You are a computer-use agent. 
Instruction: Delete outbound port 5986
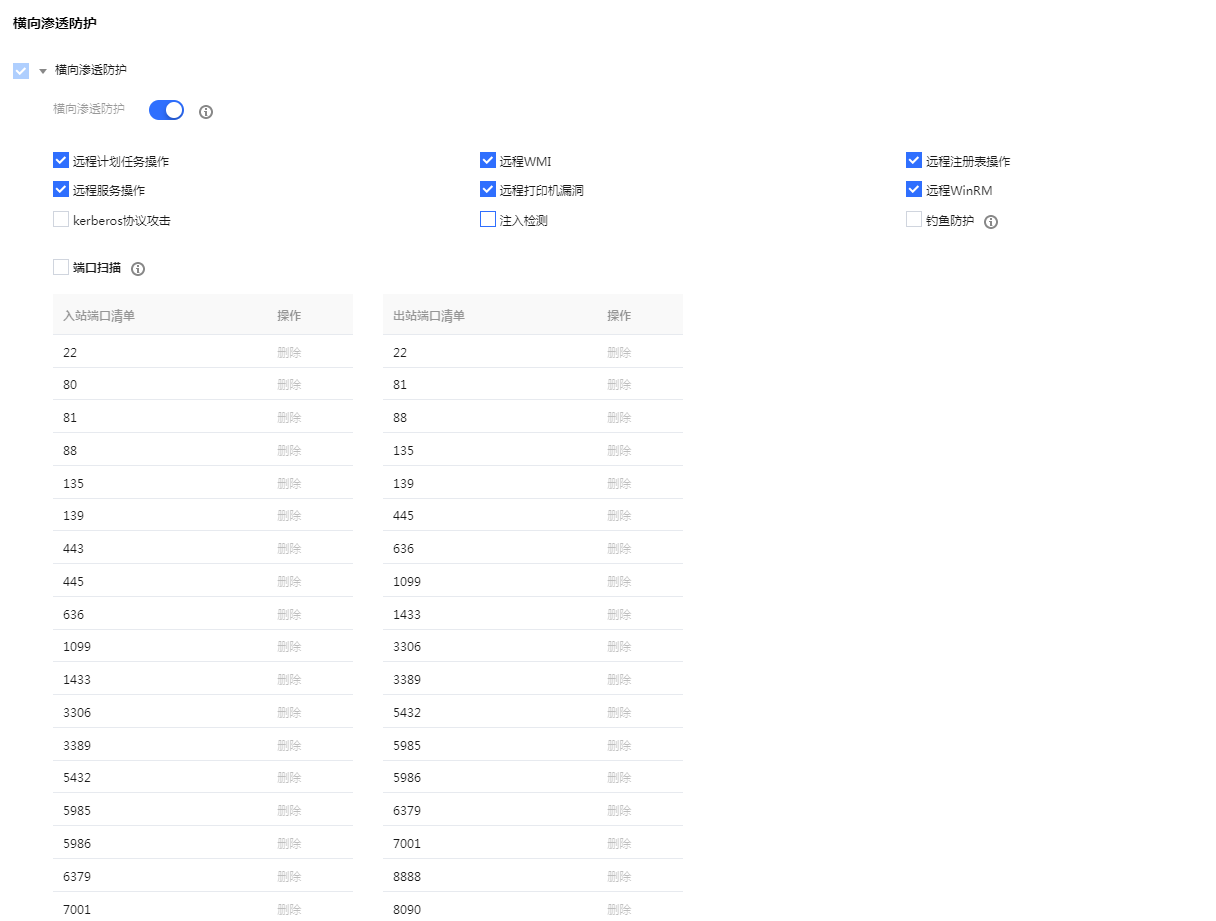point(619,778)
